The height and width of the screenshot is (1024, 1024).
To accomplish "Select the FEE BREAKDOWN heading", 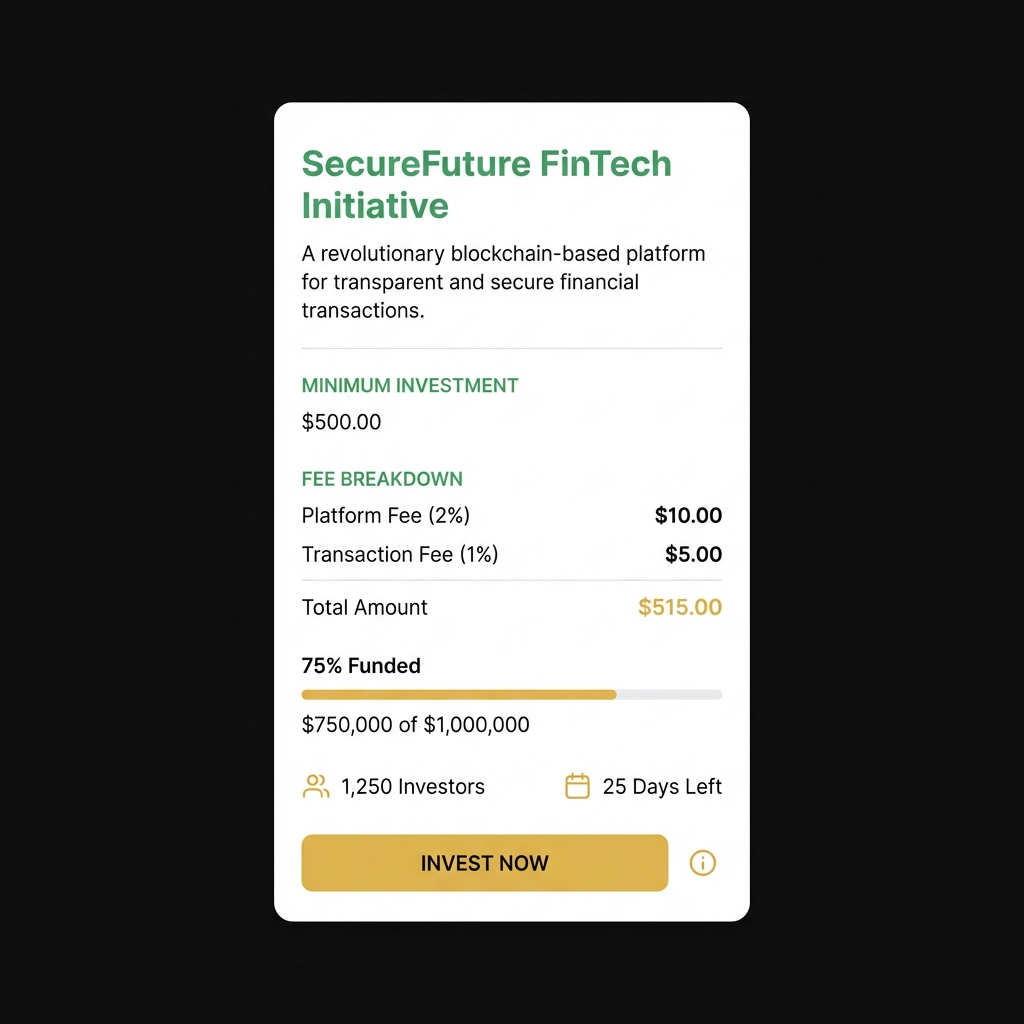I will 382,479.
